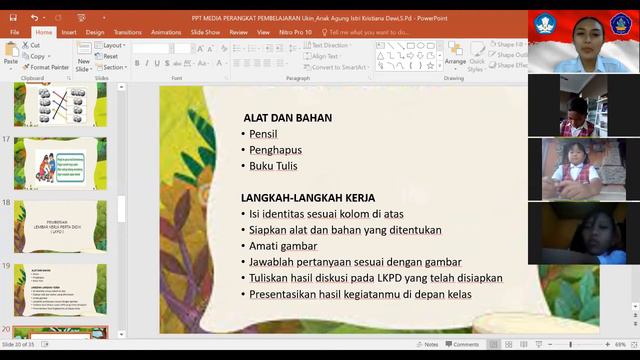Decrease font size icon

[x=211, y=49]
